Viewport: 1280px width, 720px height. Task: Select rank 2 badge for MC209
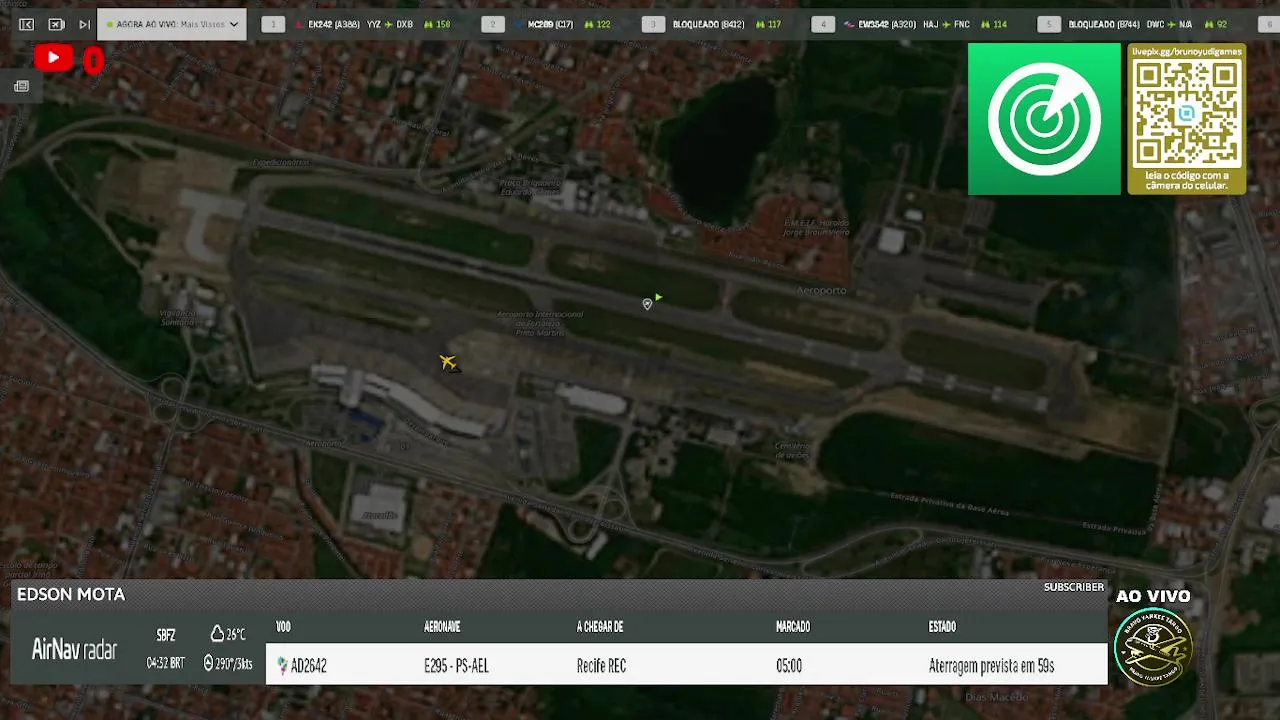[x=493, y=24]
